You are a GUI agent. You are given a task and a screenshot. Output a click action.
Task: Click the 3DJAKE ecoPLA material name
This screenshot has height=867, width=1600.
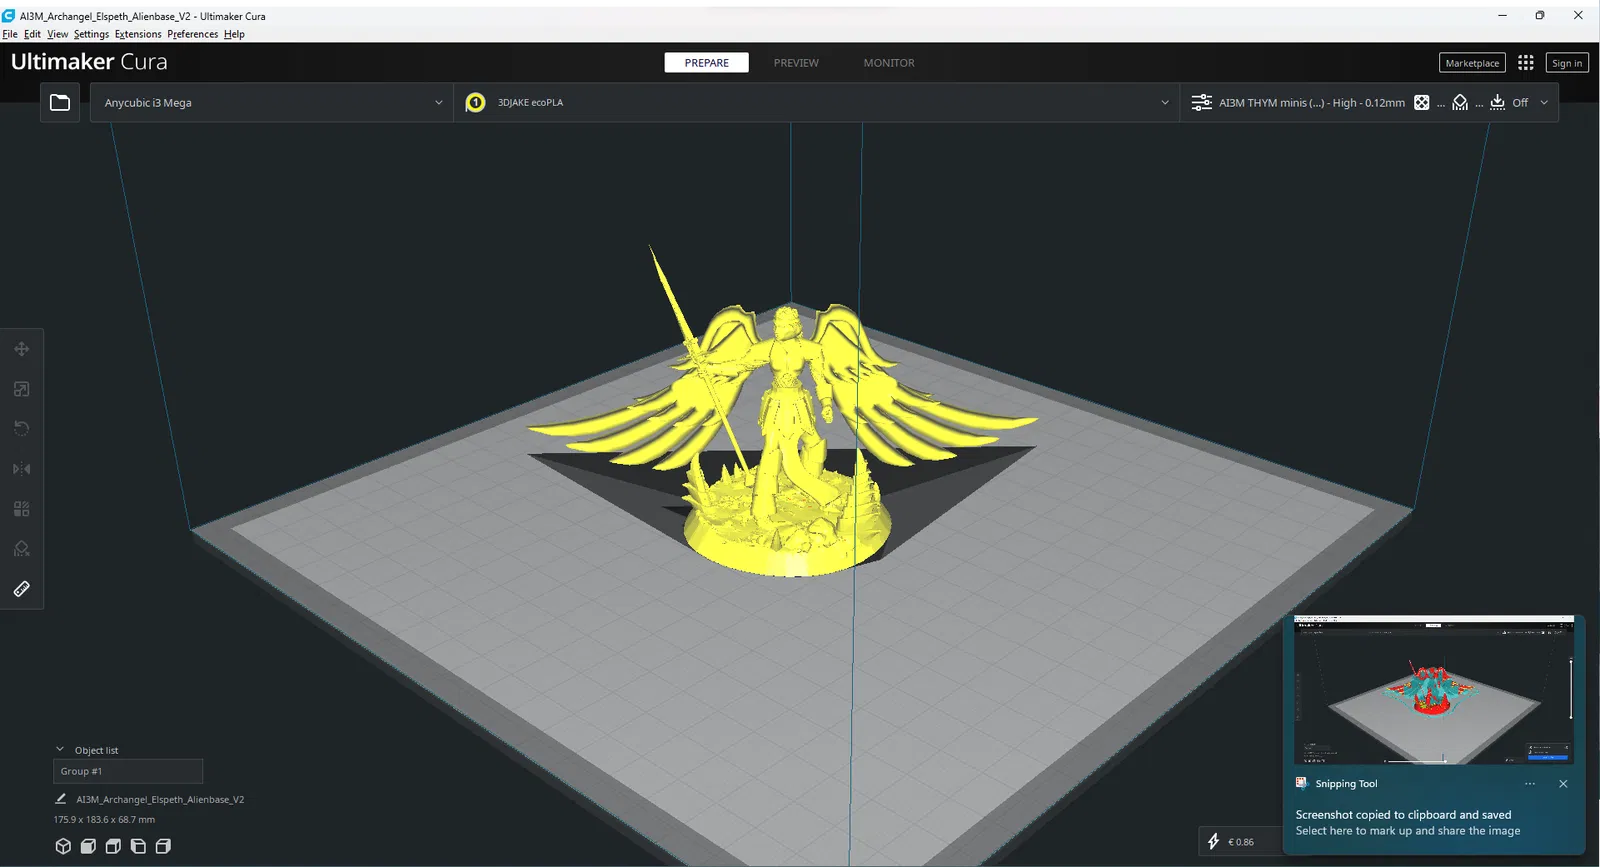530,102
